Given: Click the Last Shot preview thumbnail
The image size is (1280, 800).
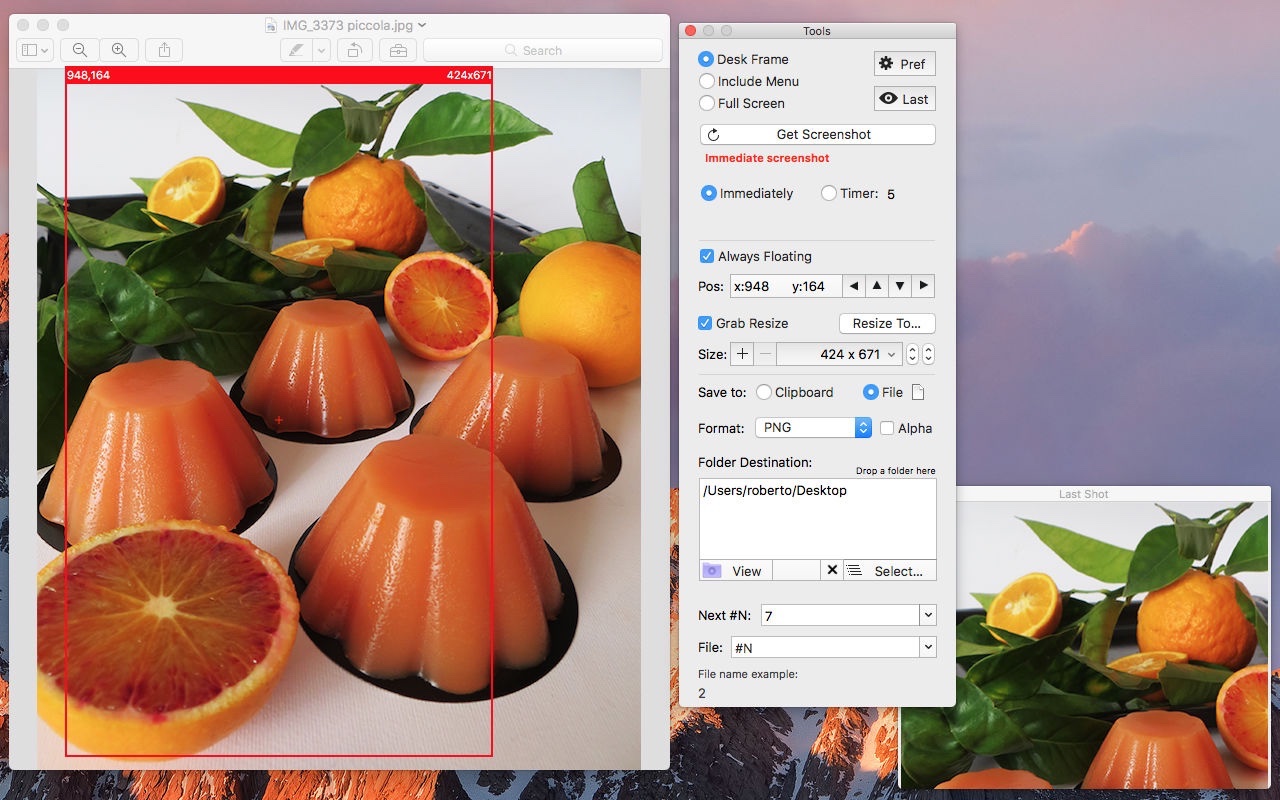Looking at the screenshot, I should click(x=1085, y=645).
